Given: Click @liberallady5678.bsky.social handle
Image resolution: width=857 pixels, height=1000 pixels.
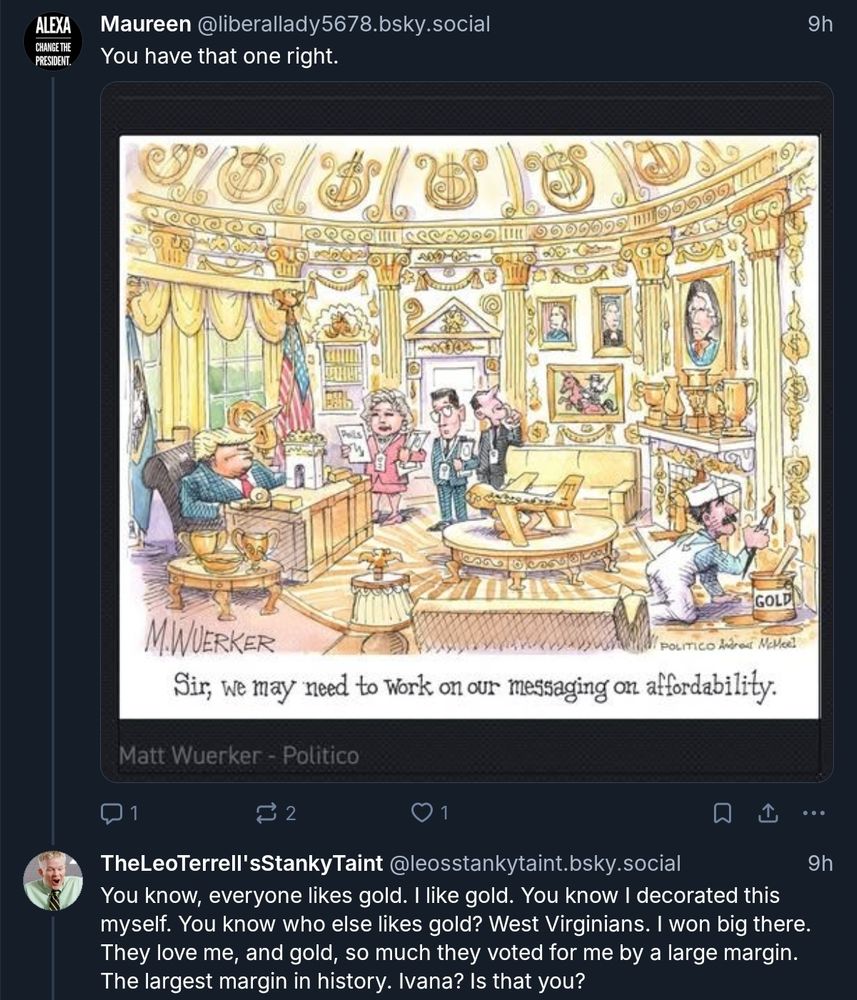Looking at the screenshot, I should tap(344, 24).
